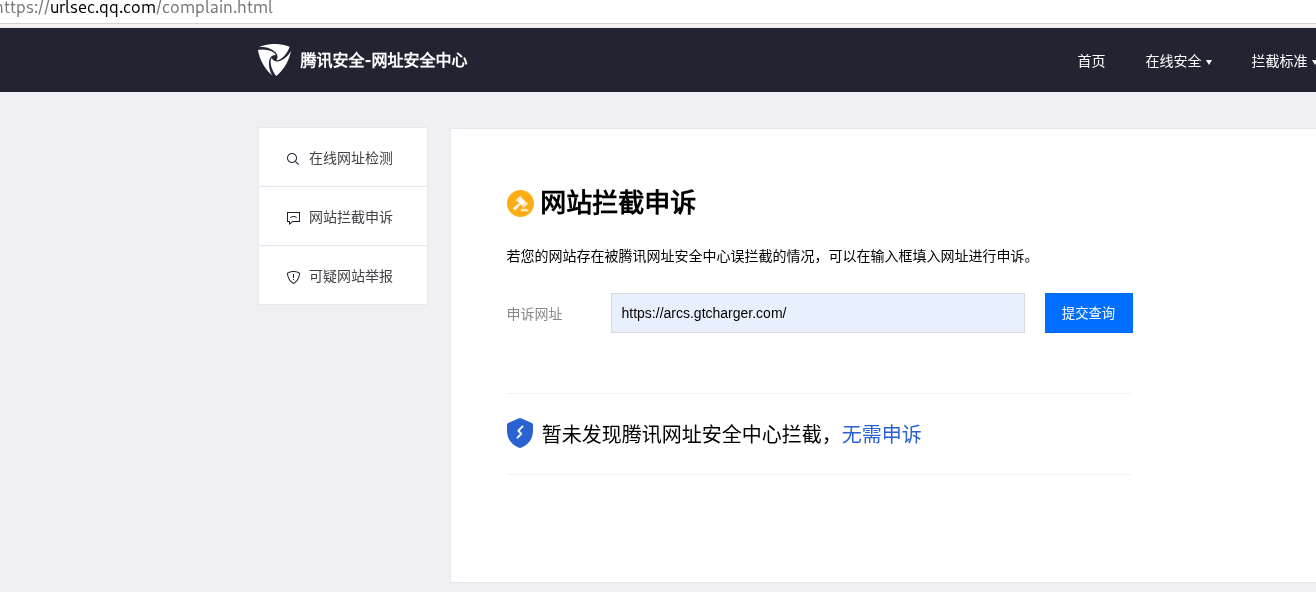Select 可疑网站举报 in the sidebar
This screenshot has height=592, width=1316.
pyautogui.click(x=343, y=276)
